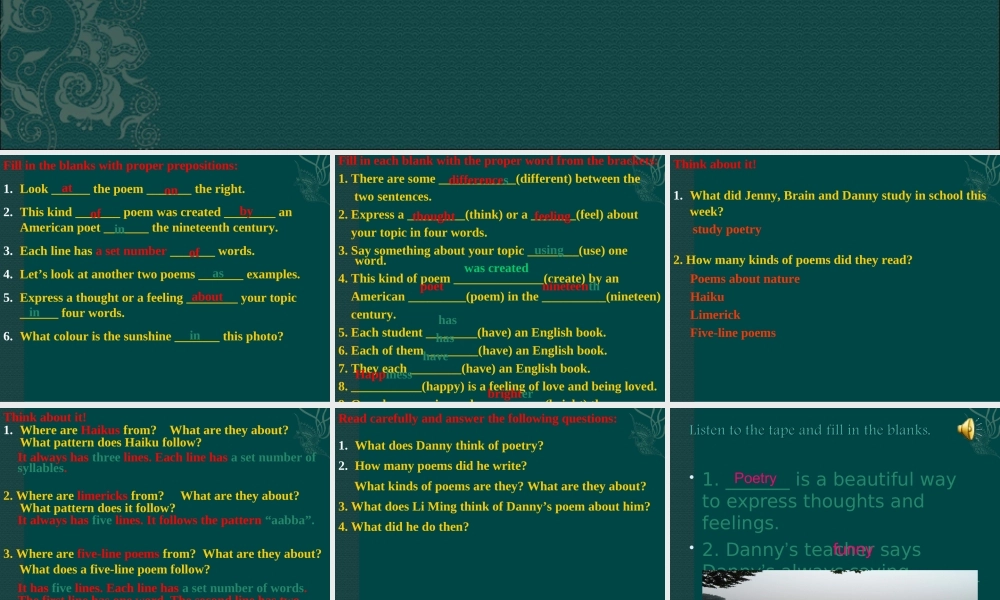Click 'What does Danny think of poetry?'
Image resolution: width=1000 pixels, height=600 pixels.
pyautogui.click(x=449, y=446)
